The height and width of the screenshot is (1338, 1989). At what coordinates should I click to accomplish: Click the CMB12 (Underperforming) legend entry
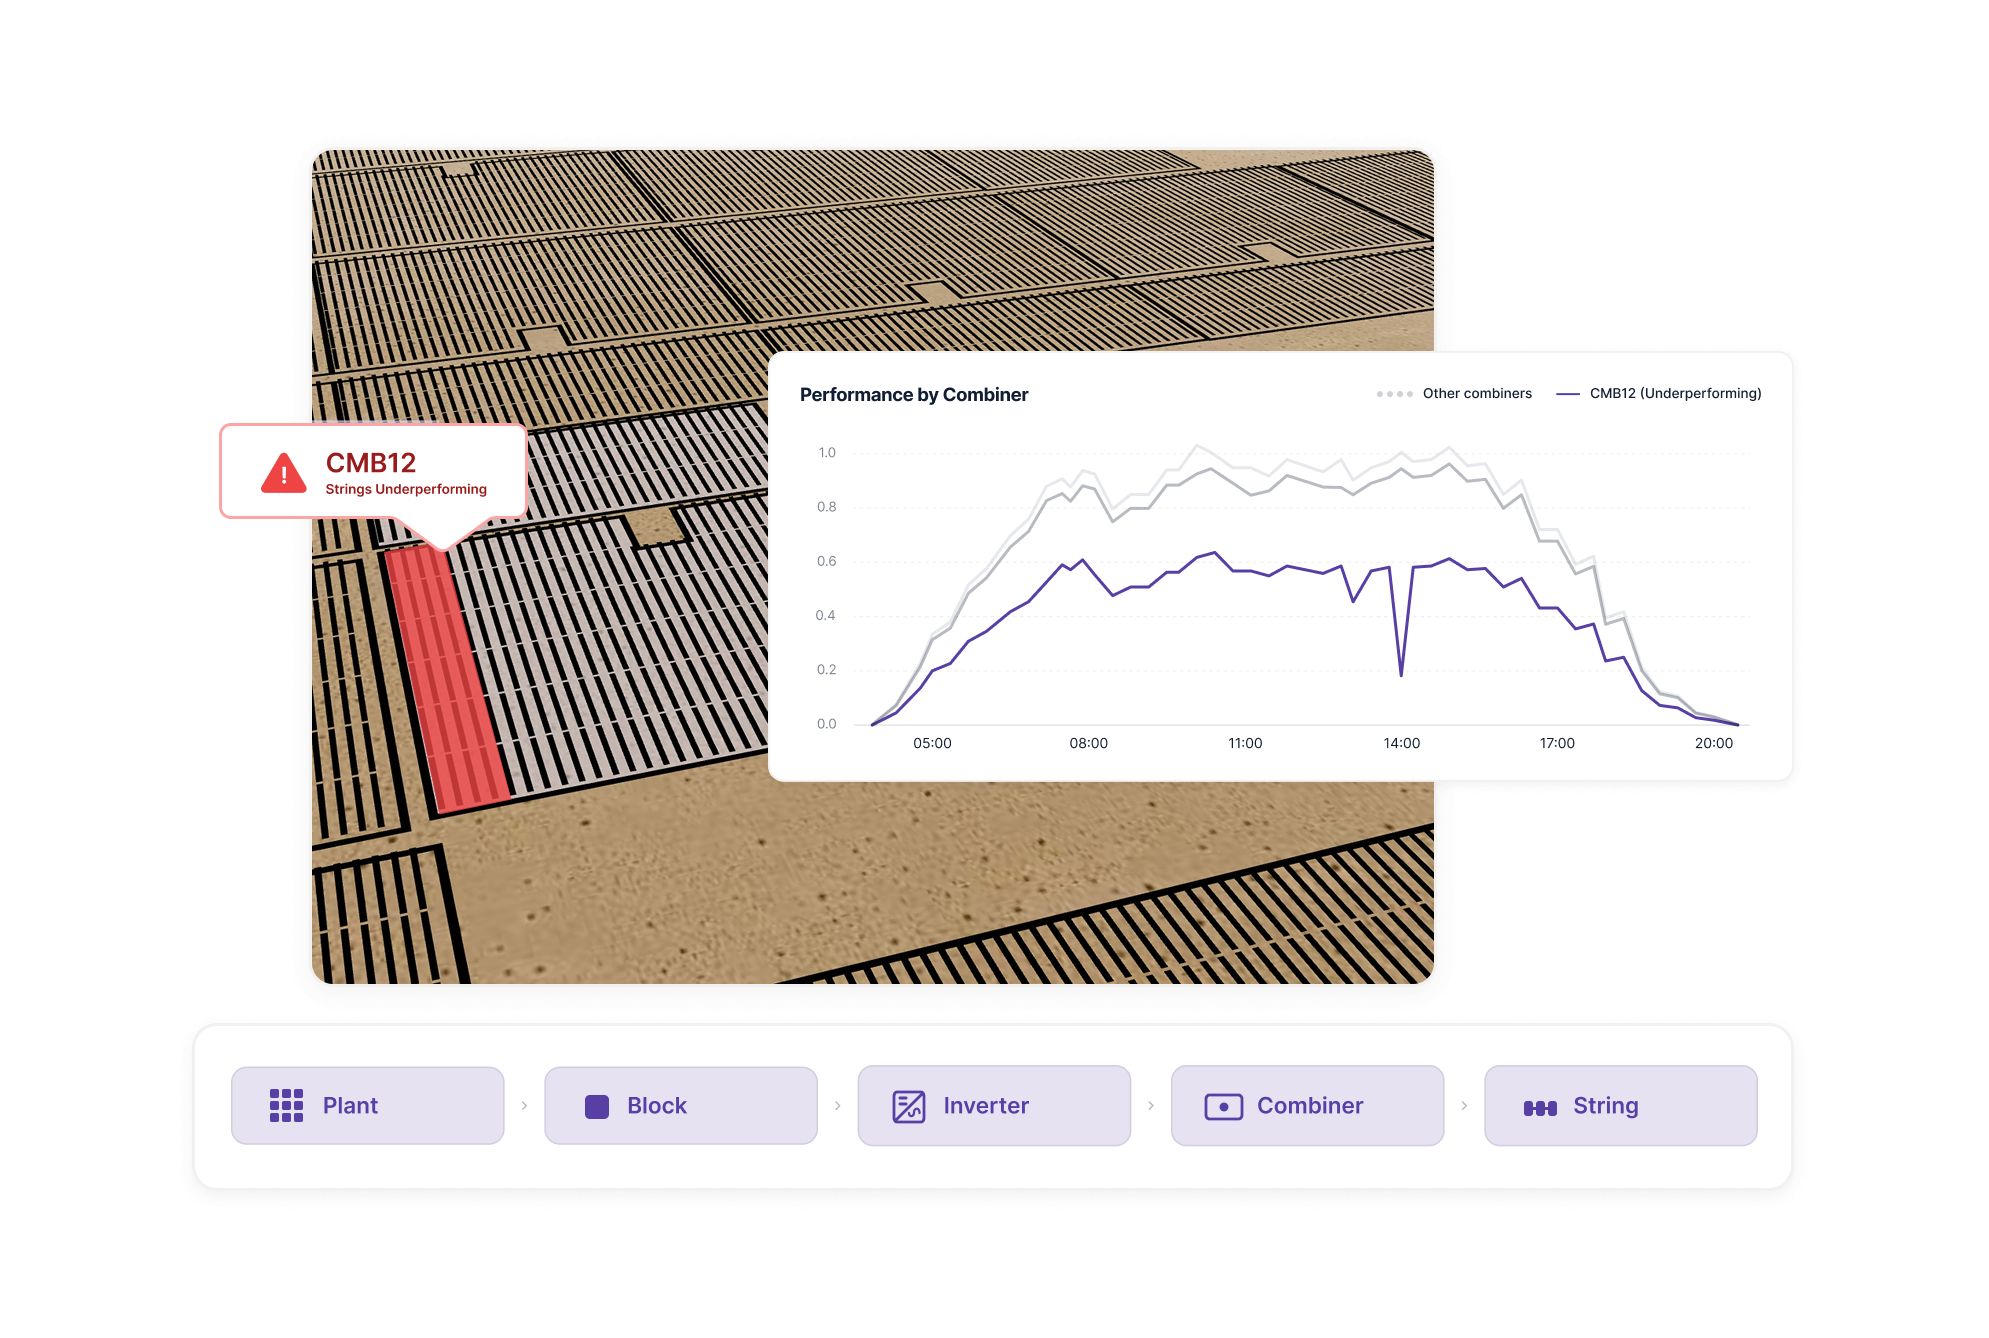click(1659, 393)
